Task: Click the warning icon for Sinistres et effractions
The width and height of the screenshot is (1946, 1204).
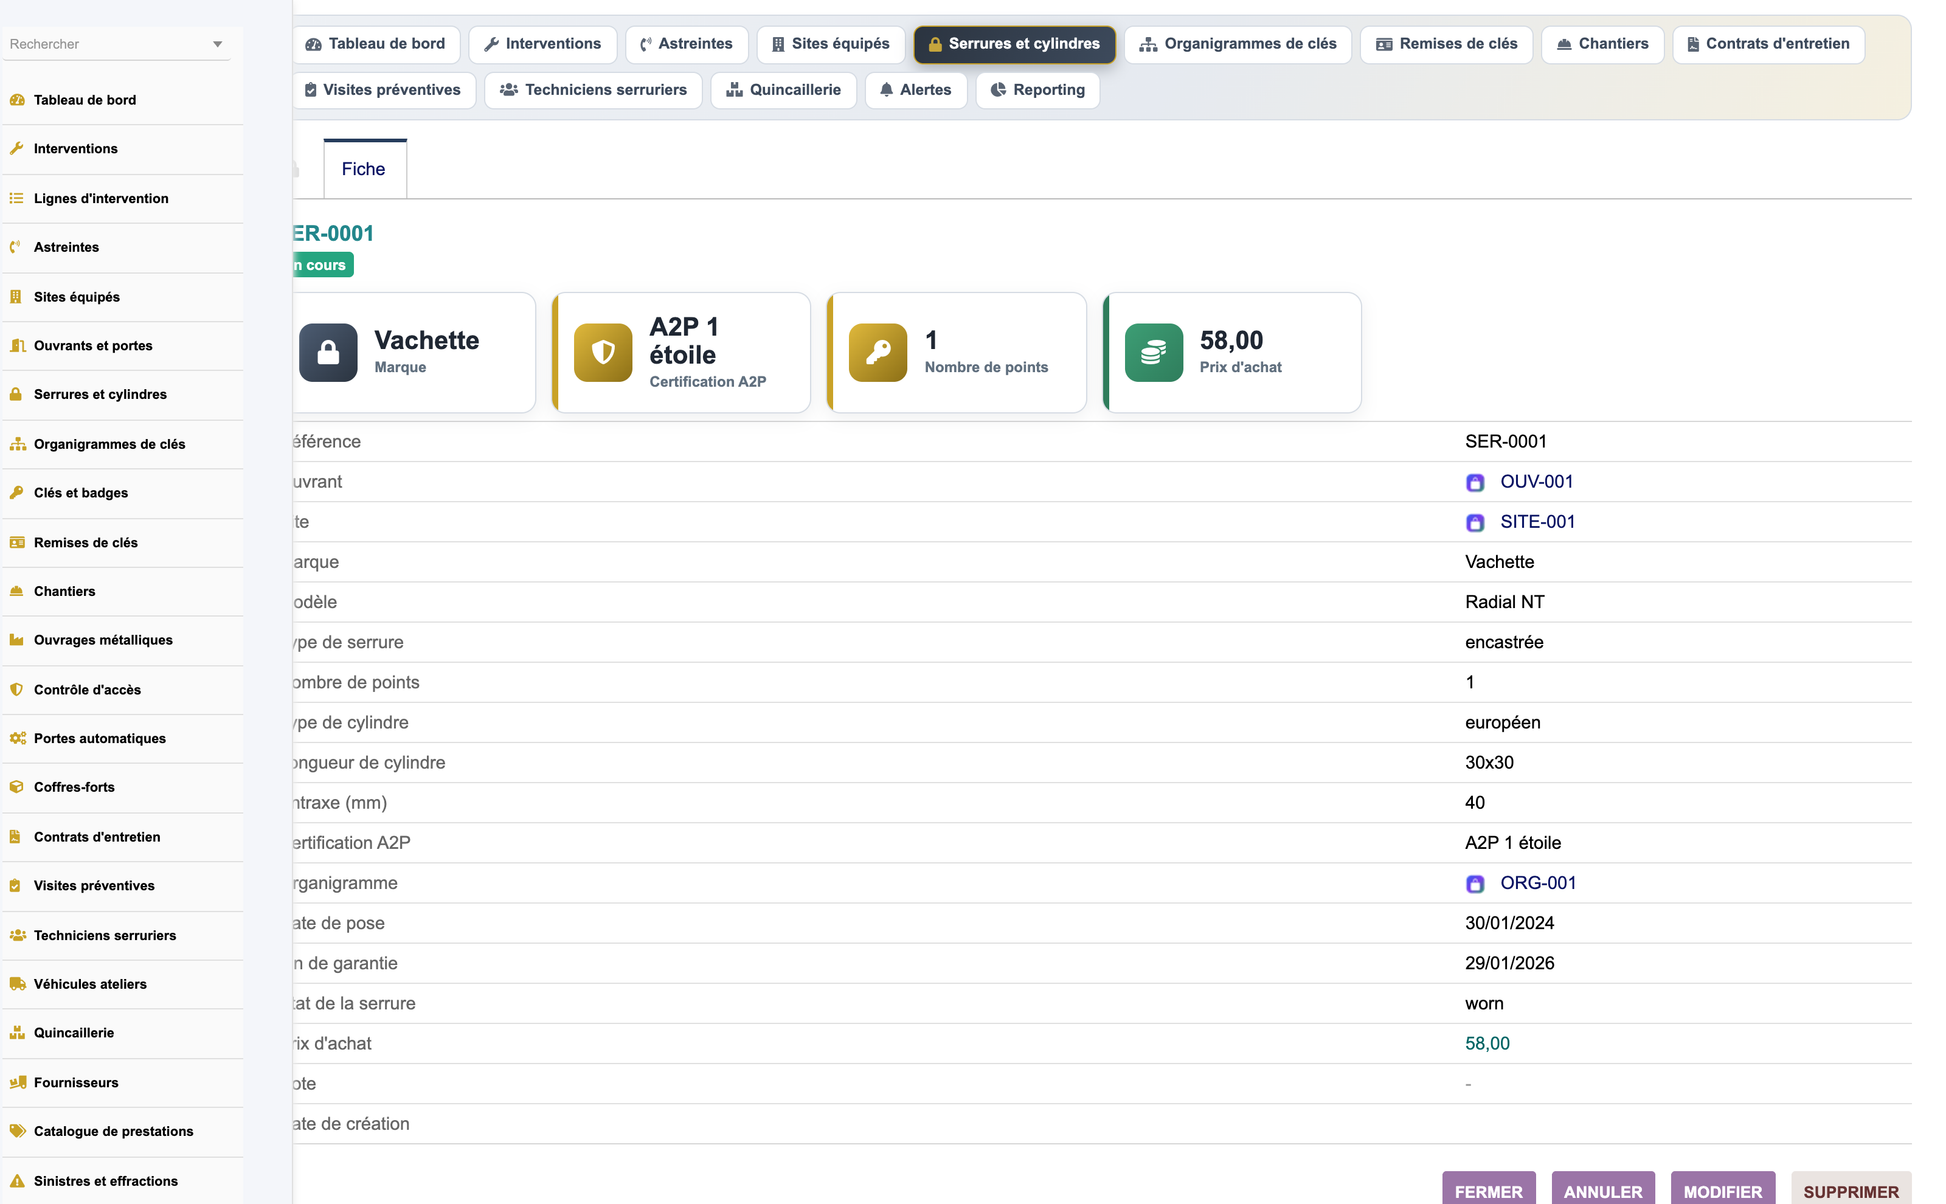Action: click(x=17, y=1181)
